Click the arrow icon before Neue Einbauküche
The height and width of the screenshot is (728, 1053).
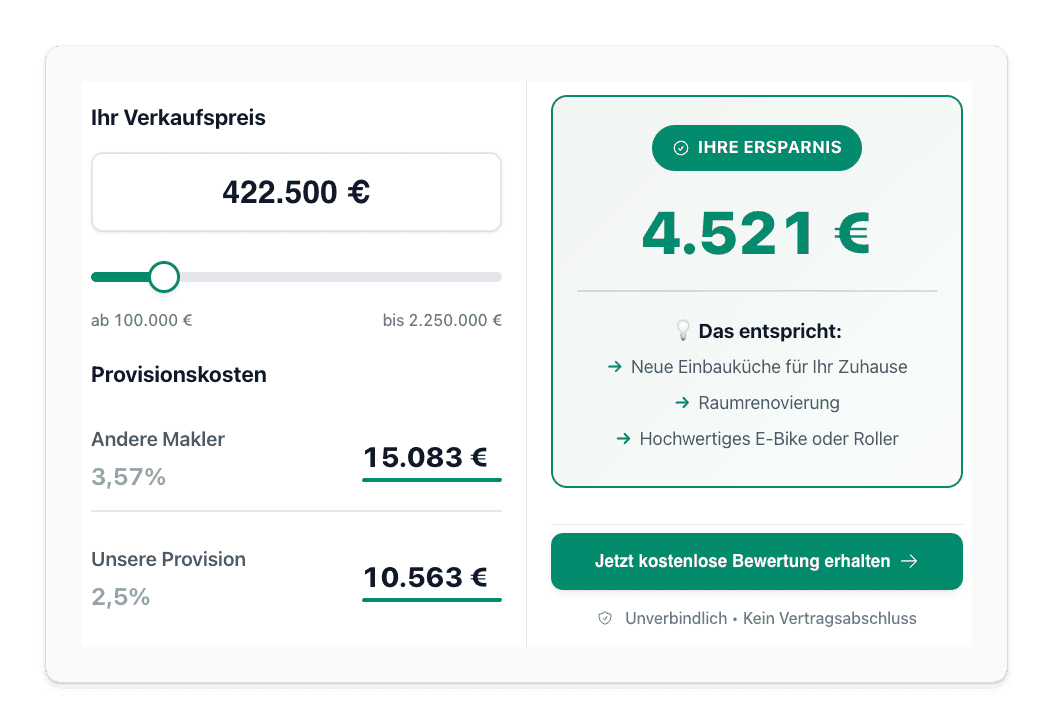coord(615,367)
